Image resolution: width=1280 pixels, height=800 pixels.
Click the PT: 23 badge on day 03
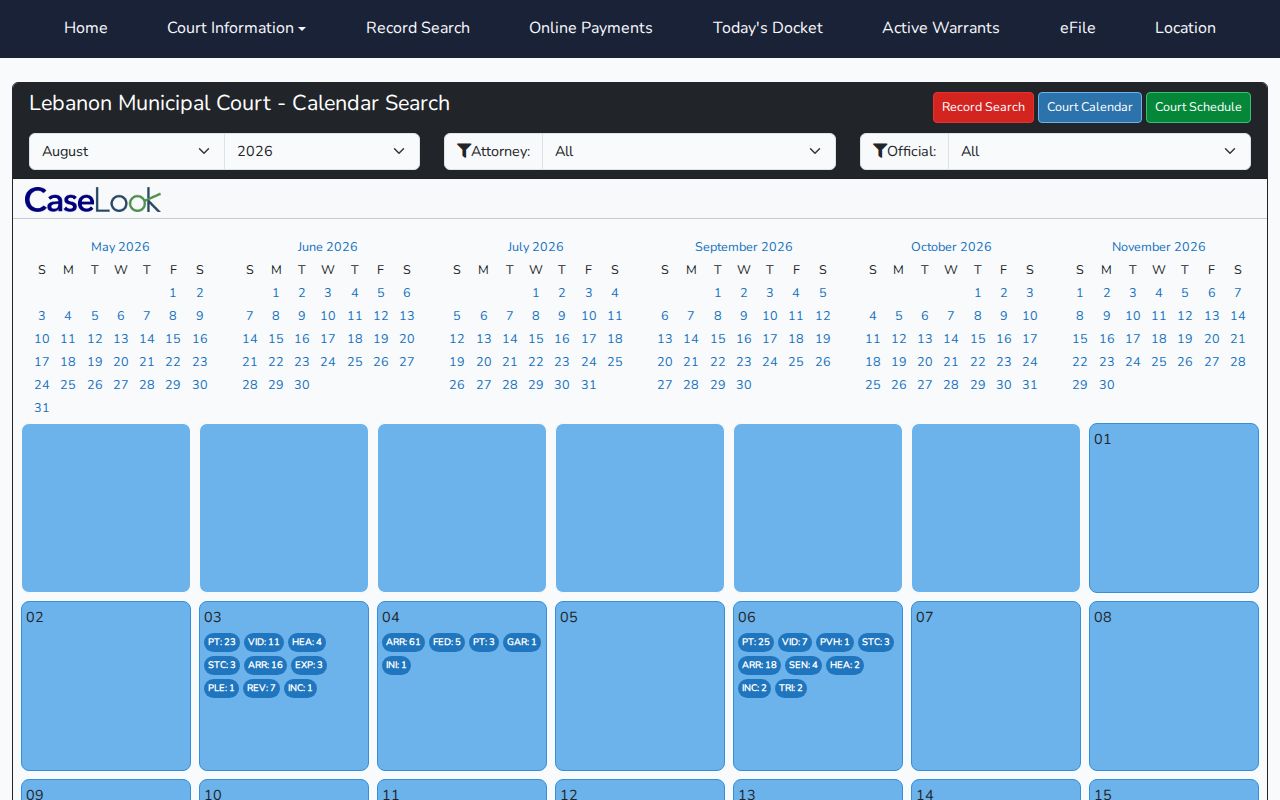click(x=222, y=642)
